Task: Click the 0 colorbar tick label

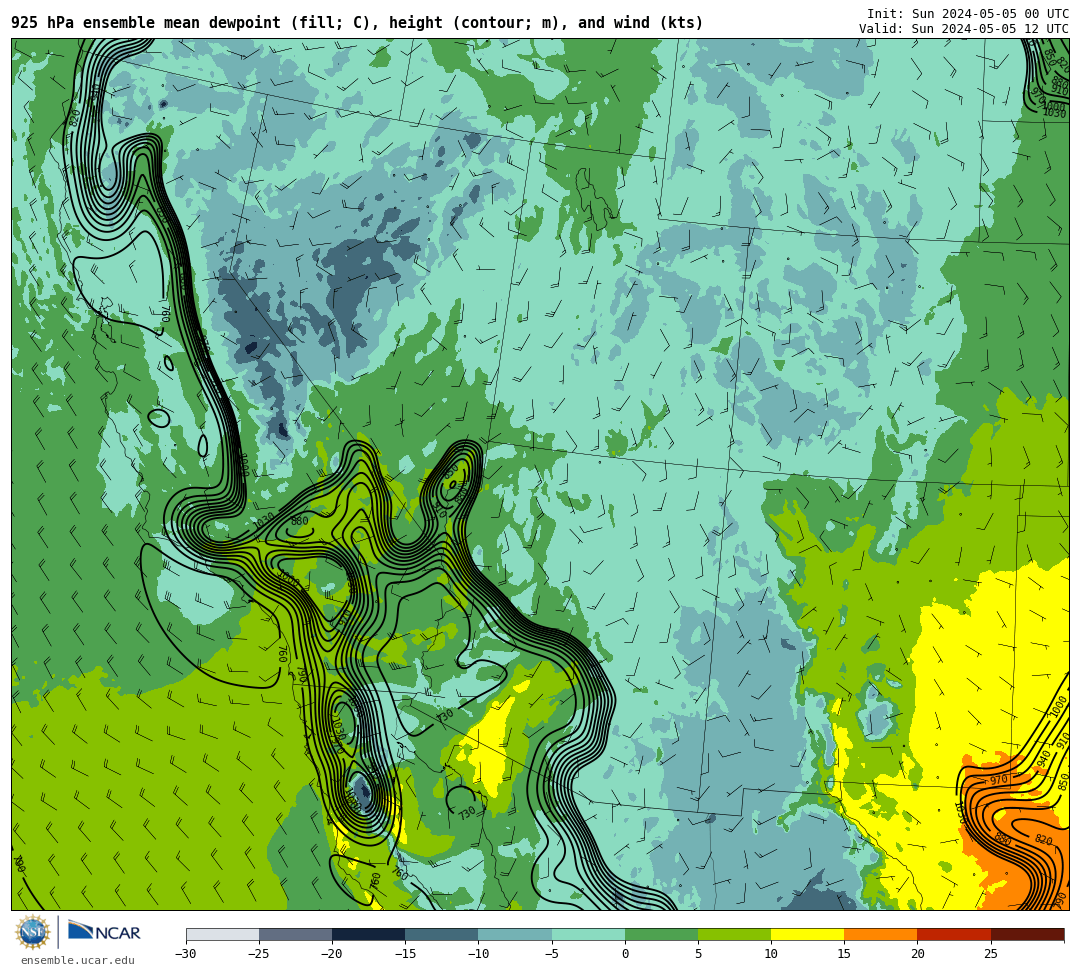Action: [625, 954]
